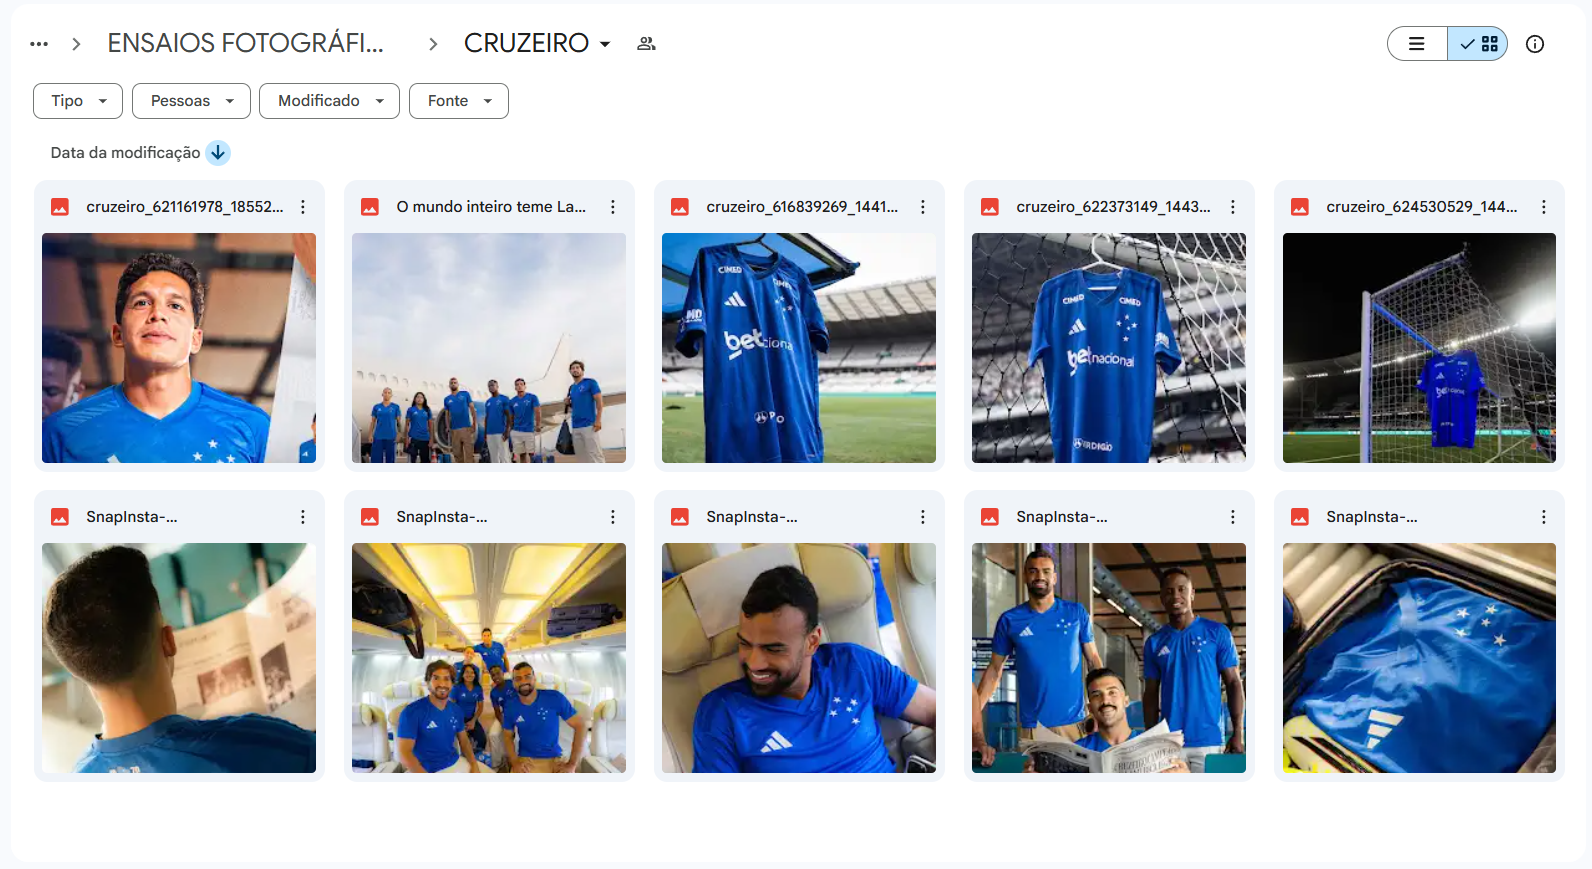1592x869 pixels.
Task: Open more actions for cruzeiro_616839269 file
Action: tap(923, 207)
